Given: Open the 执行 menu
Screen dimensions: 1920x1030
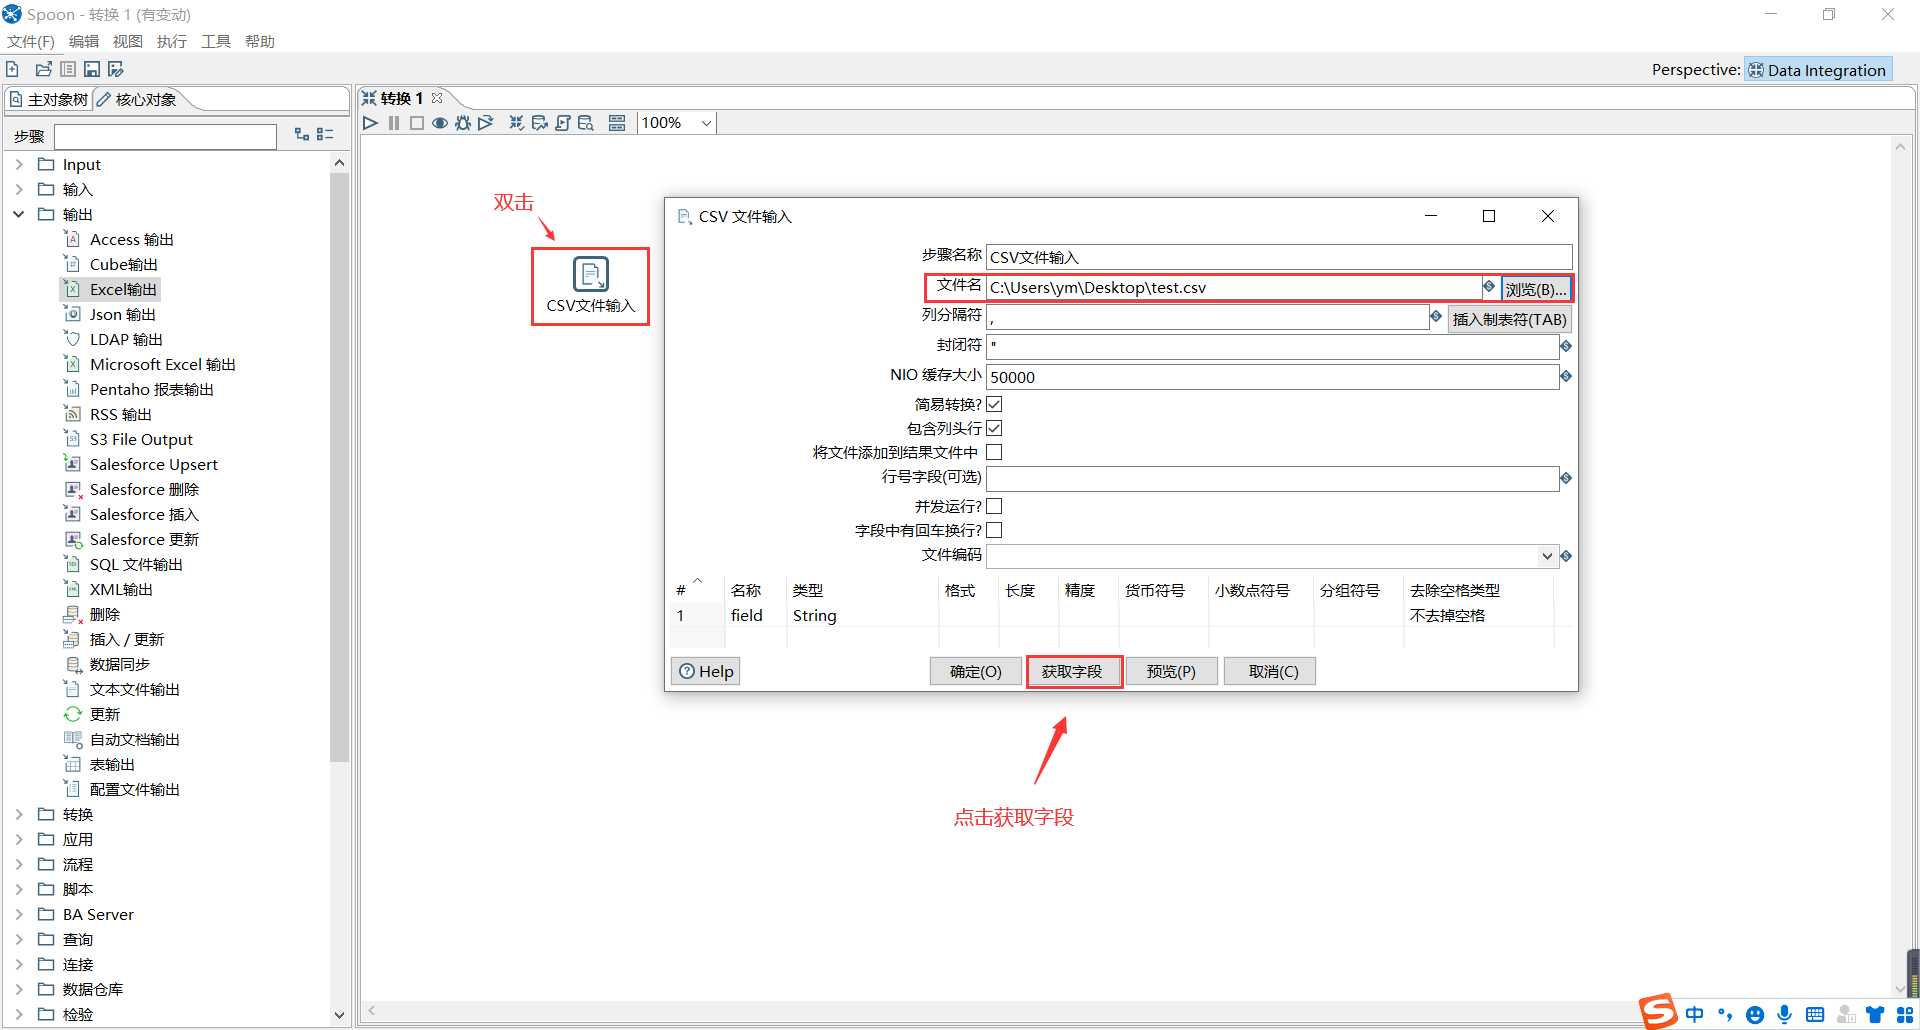Looking at the screenshot, I should (172, 41).
